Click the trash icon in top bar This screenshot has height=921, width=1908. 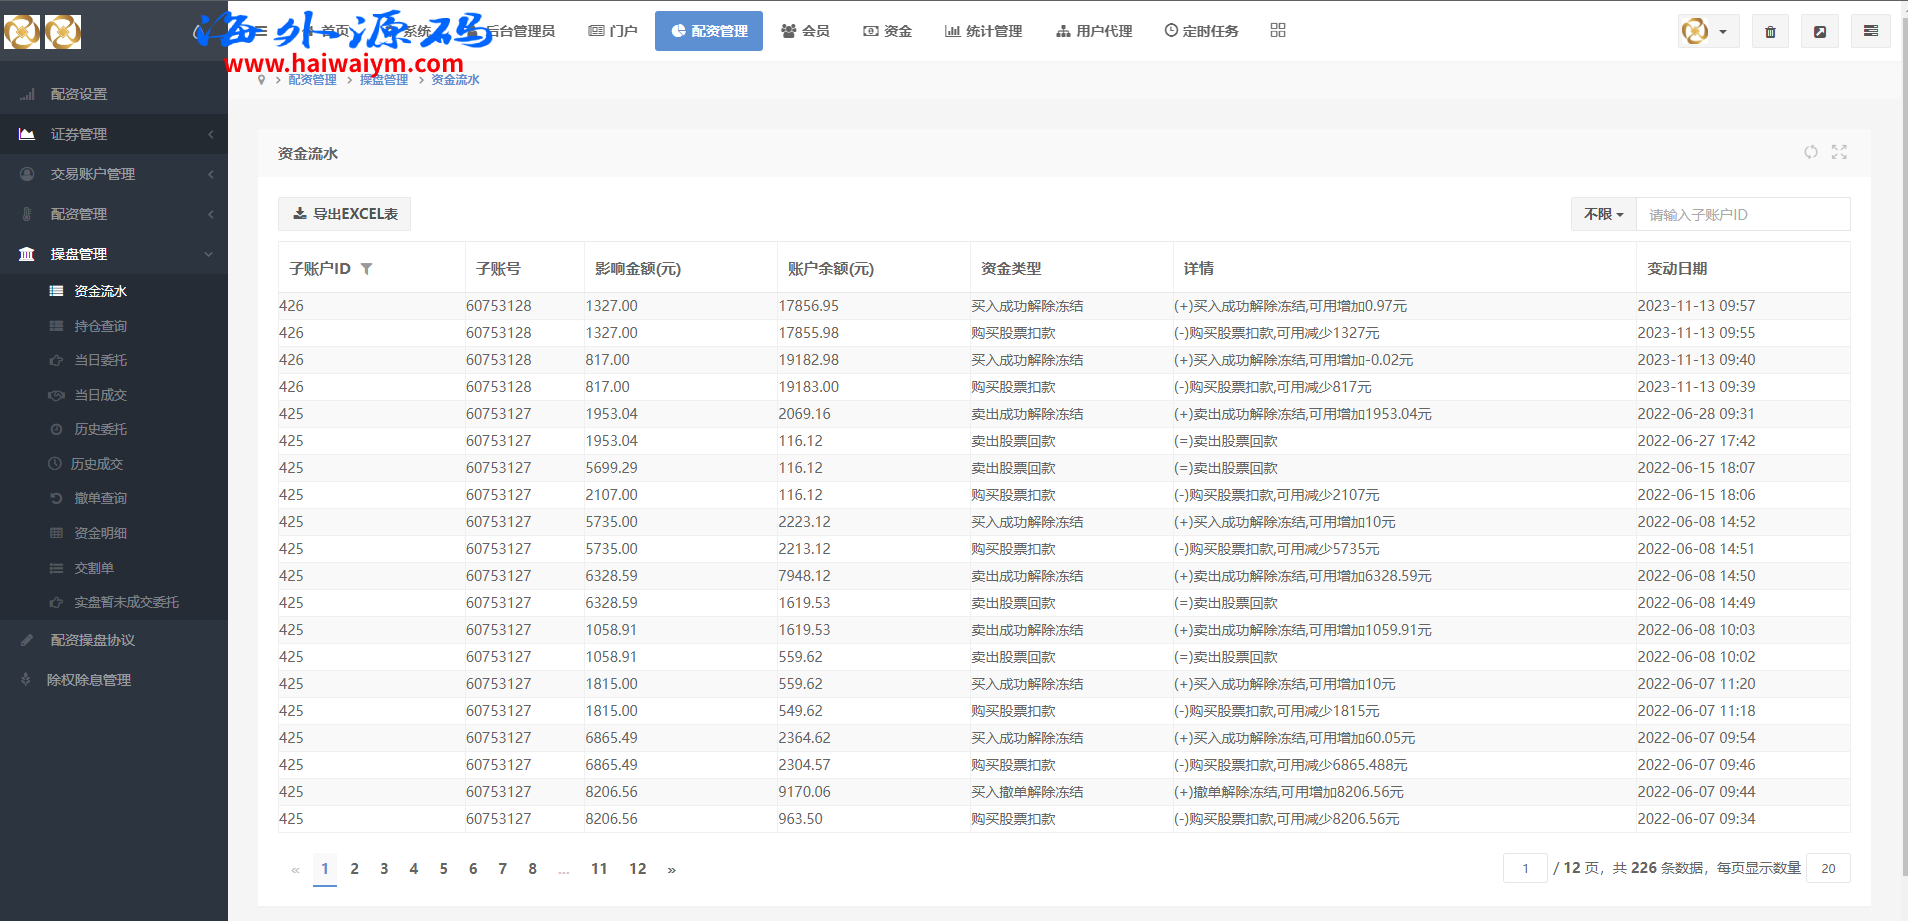click(1770, 32)
